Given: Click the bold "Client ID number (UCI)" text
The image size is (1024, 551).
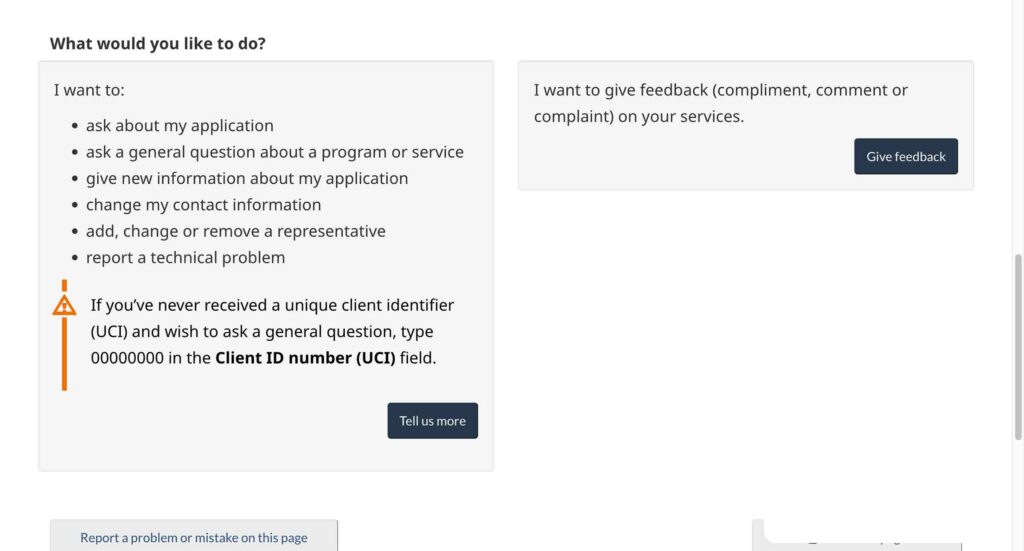Looking at the screenshot, I should pyautogui.click(x=305, y=357).
